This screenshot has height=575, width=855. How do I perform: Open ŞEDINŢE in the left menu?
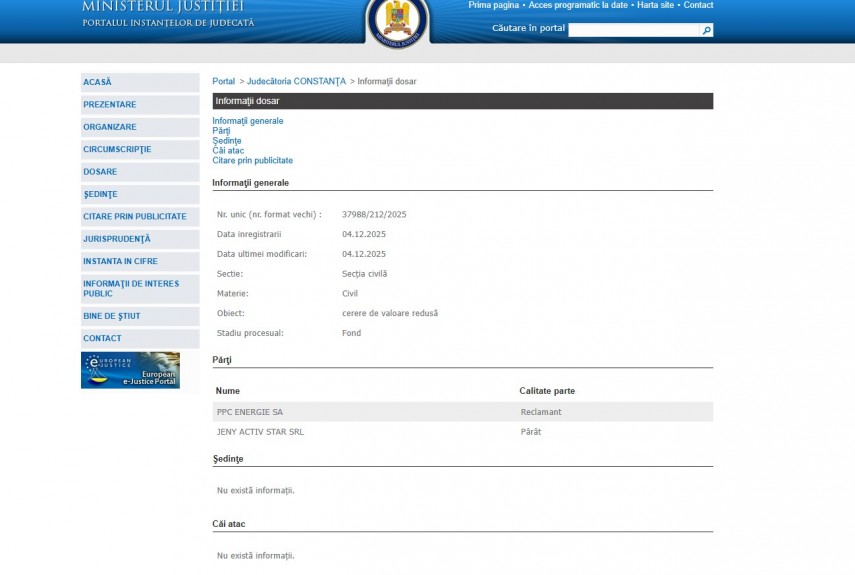coord(100,194)
